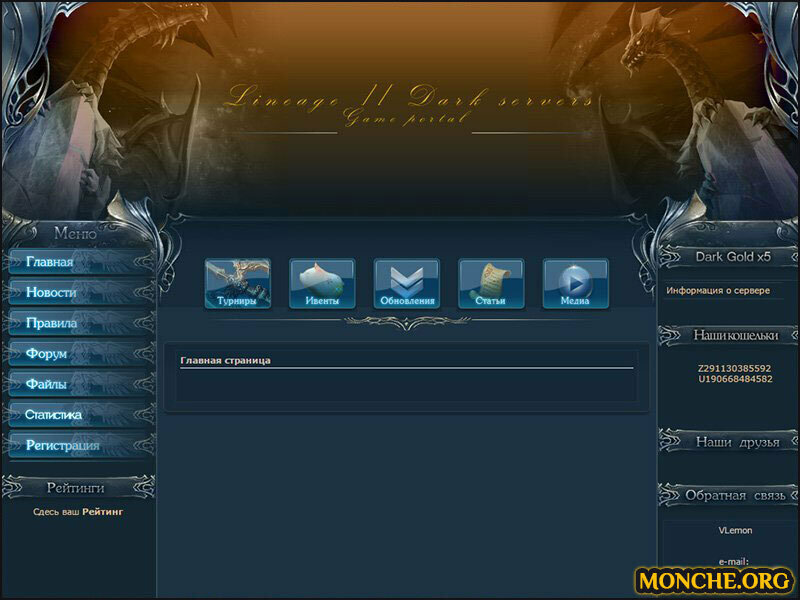Click the Обратная связь section header
800x600 pixels.
pyautogui.click(x=732, y=495)
